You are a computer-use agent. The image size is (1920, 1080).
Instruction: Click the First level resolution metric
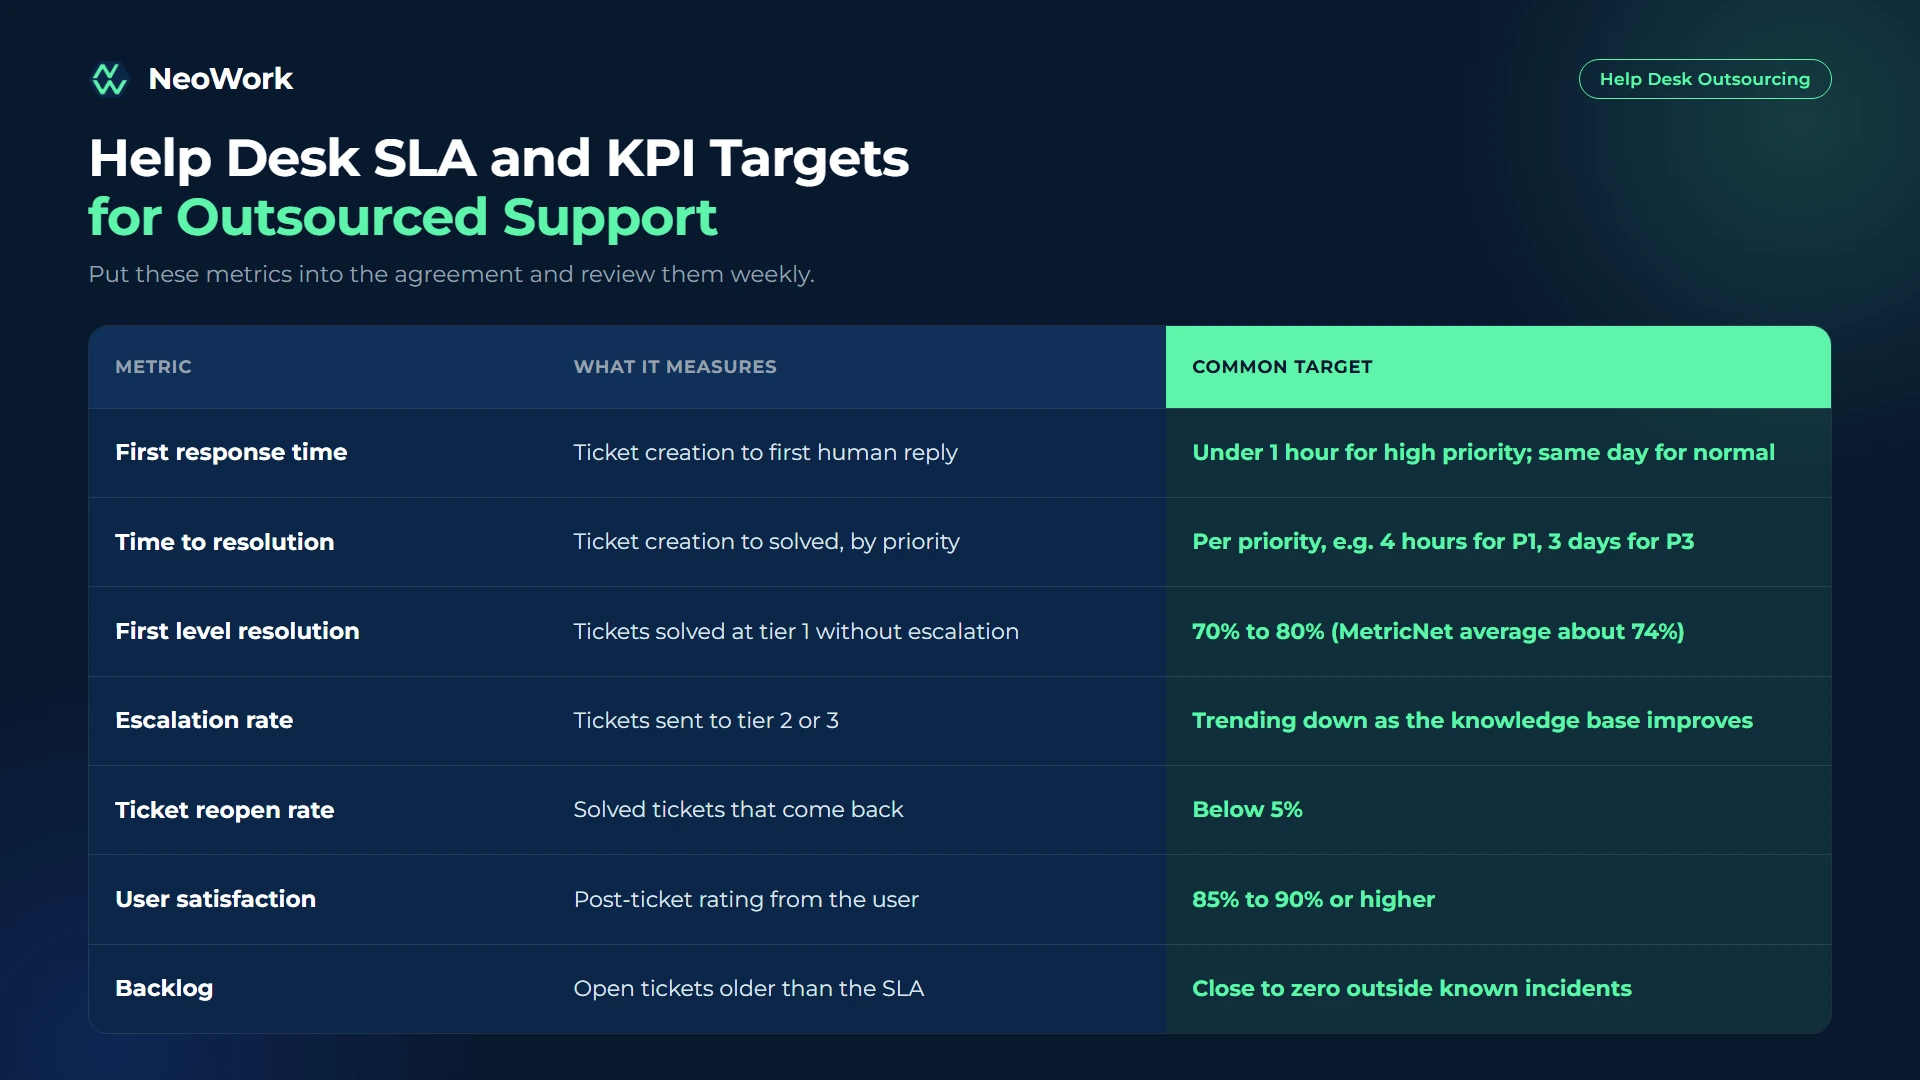[x=237, y=631]
